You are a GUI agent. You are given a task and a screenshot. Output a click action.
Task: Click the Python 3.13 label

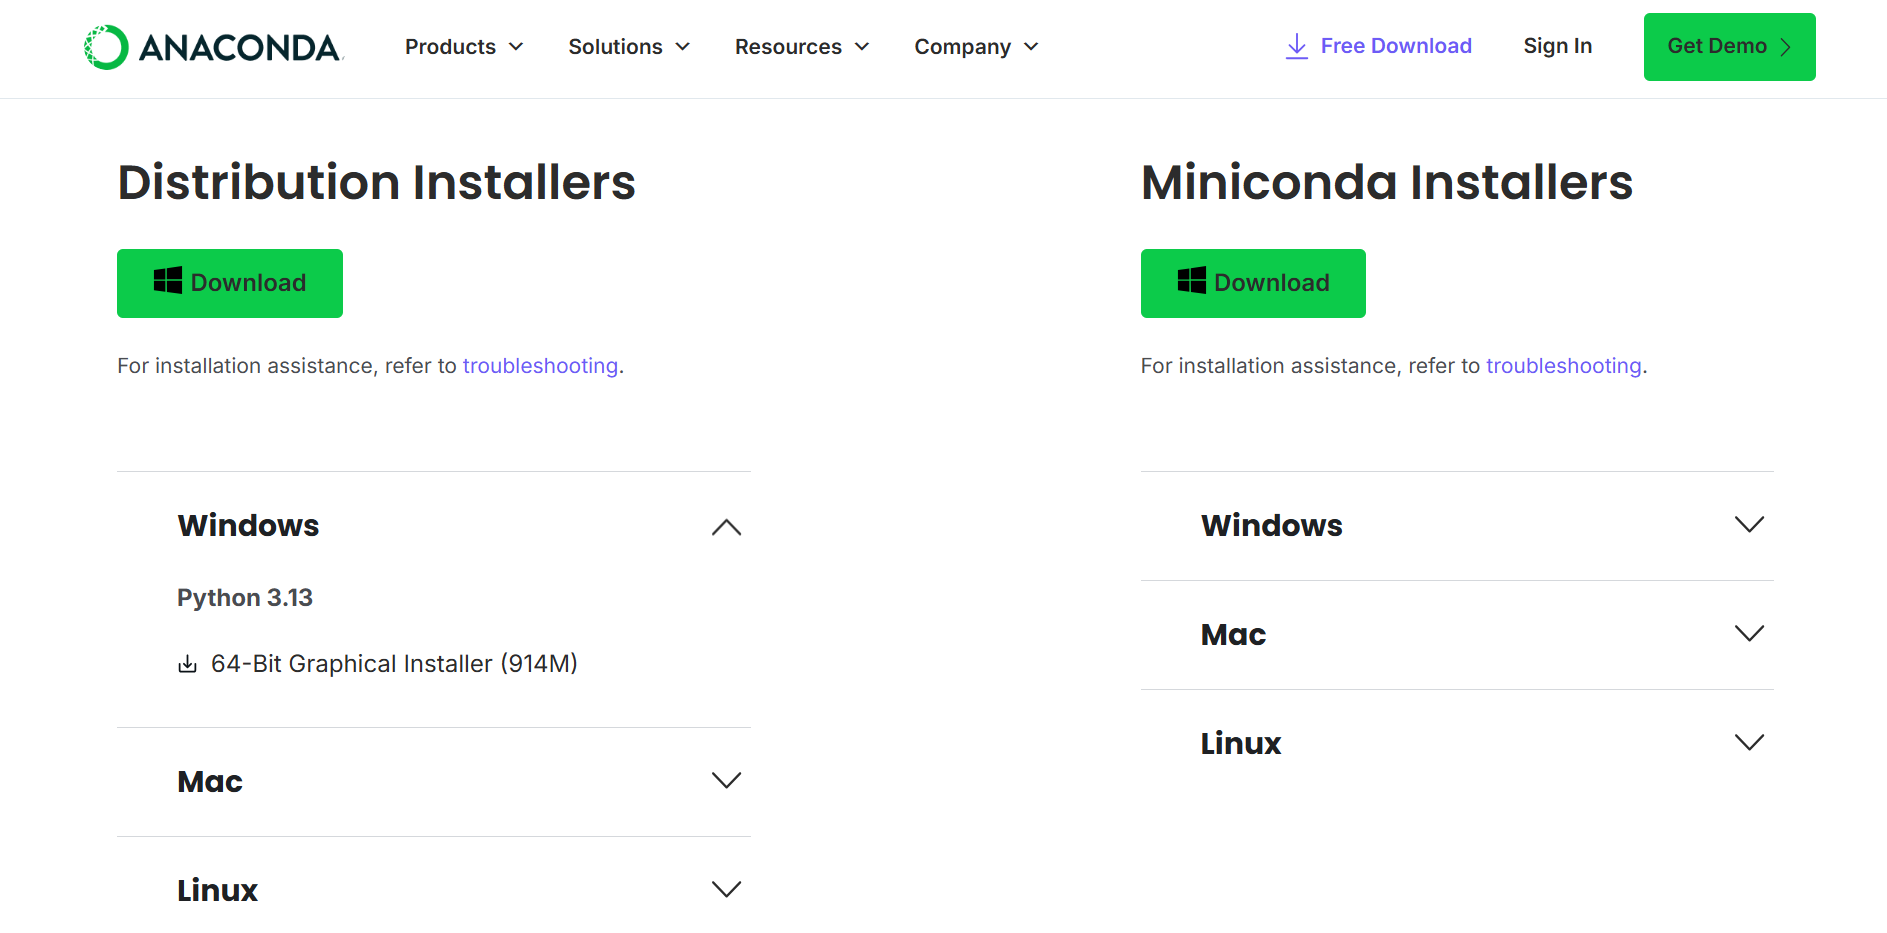tap(245, 598)
